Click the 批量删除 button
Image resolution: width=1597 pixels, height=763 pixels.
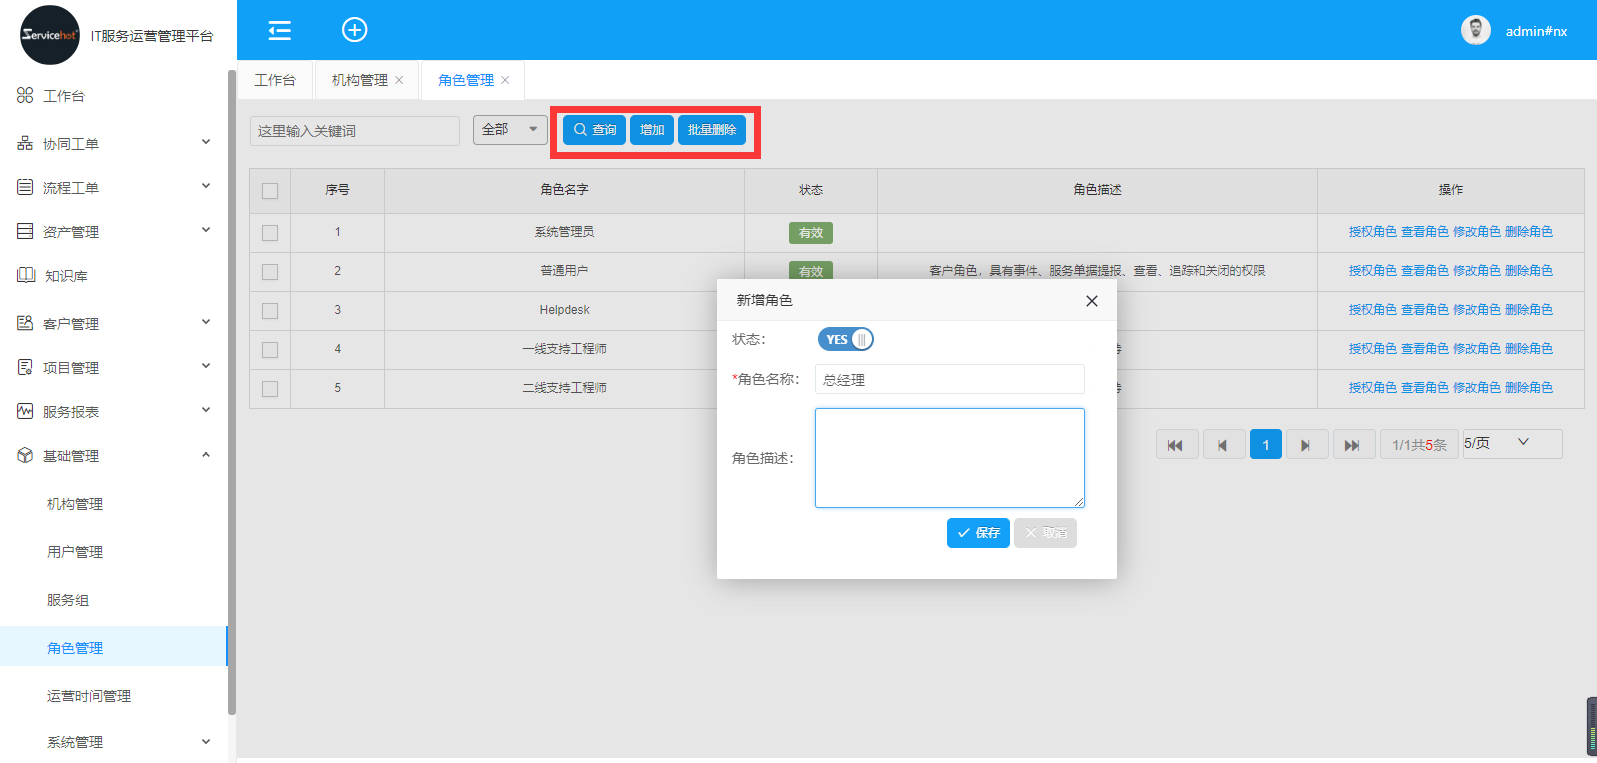point(711,130)
